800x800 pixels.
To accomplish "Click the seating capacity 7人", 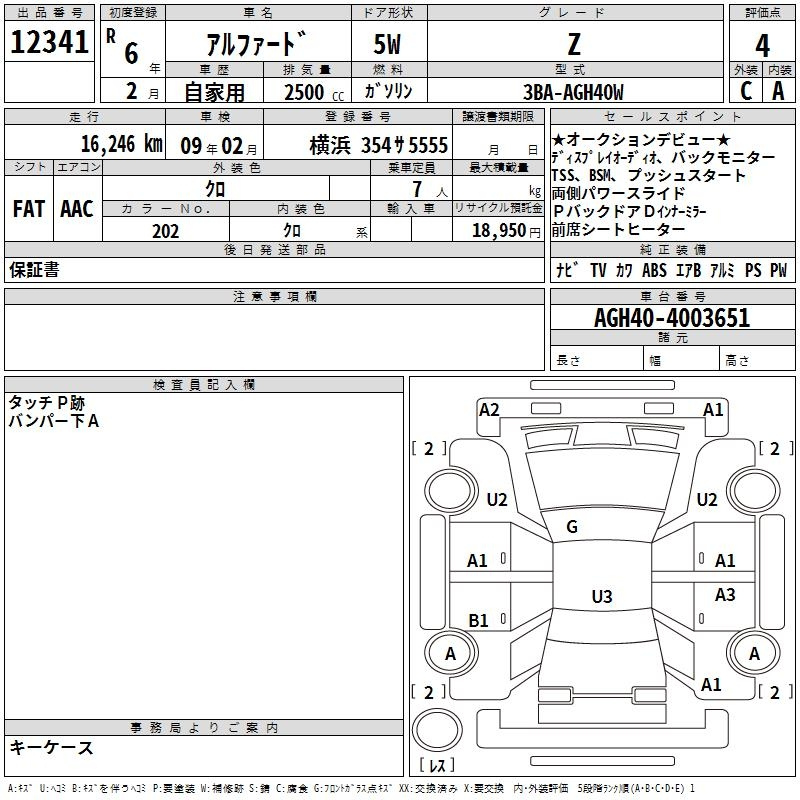I will pos(430,190).
